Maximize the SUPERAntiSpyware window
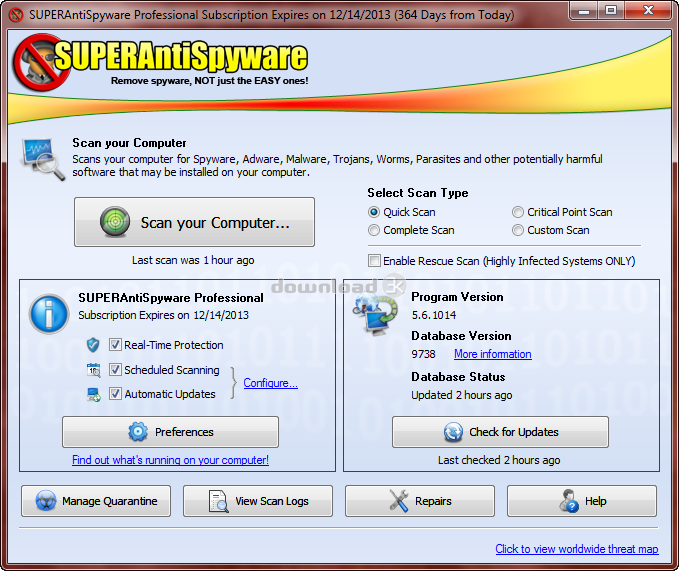This screenshot has width=679, height=571. pos(611,11)
